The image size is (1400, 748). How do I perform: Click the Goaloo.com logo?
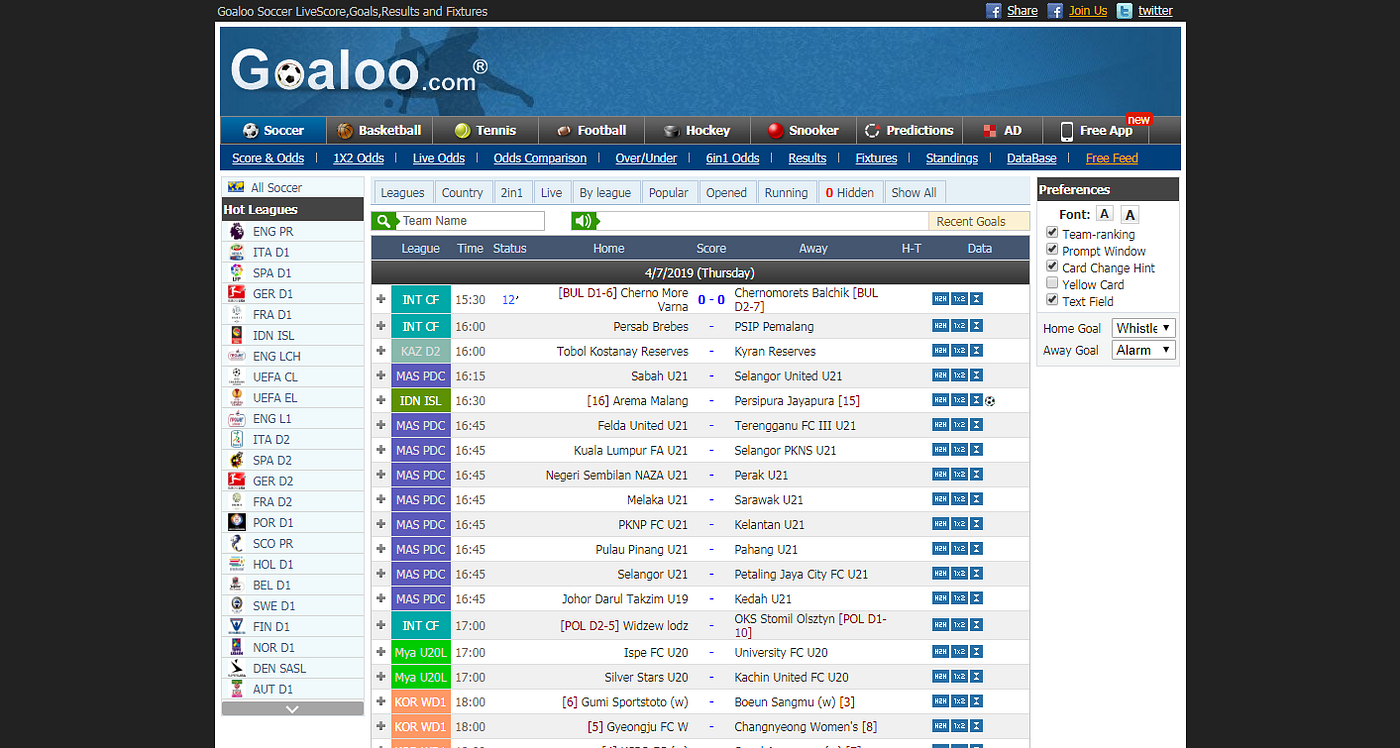coord(359,71)
